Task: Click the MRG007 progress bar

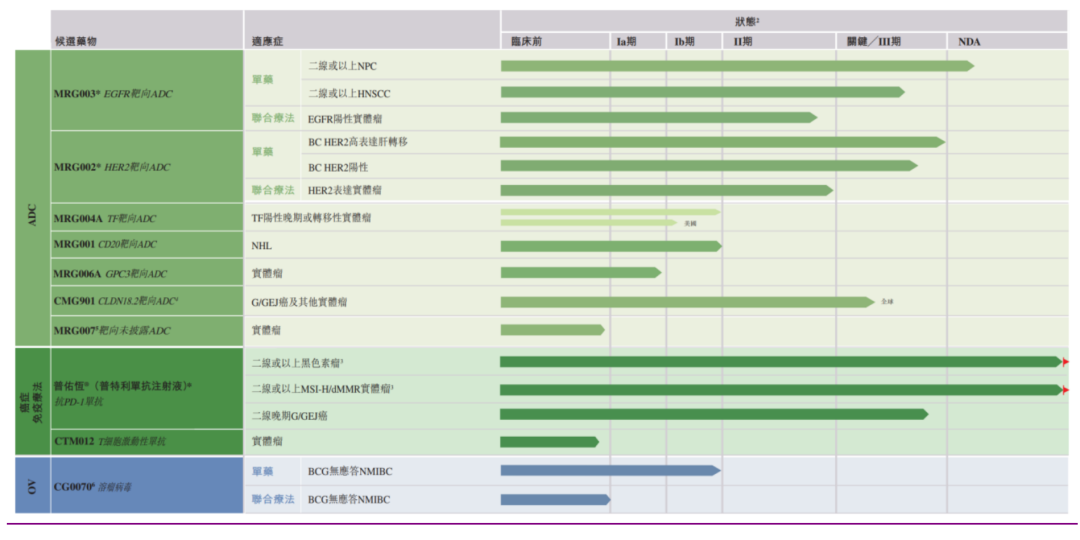Action: (x=552, y=330)
